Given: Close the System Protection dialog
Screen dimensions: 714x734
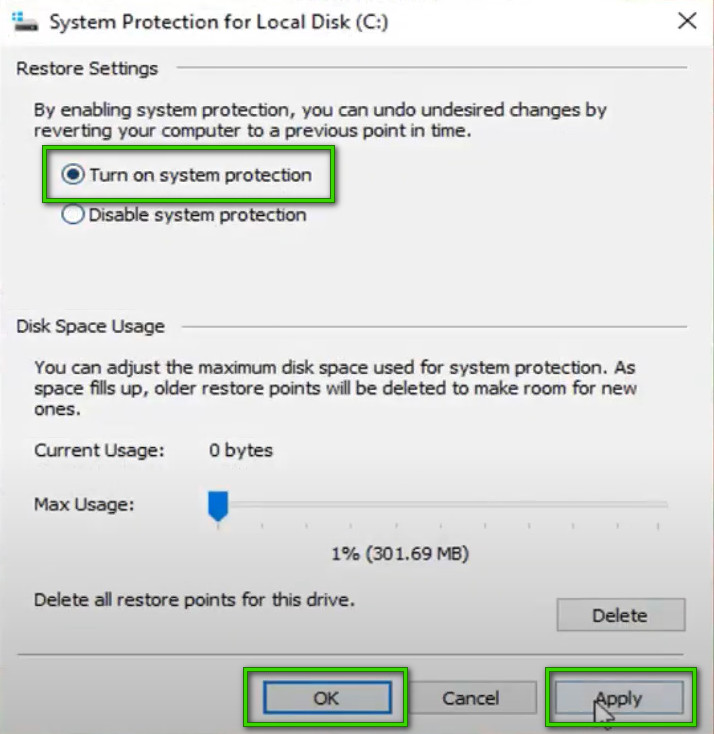Looking at the screenshot, I should [x=687, y=21].
